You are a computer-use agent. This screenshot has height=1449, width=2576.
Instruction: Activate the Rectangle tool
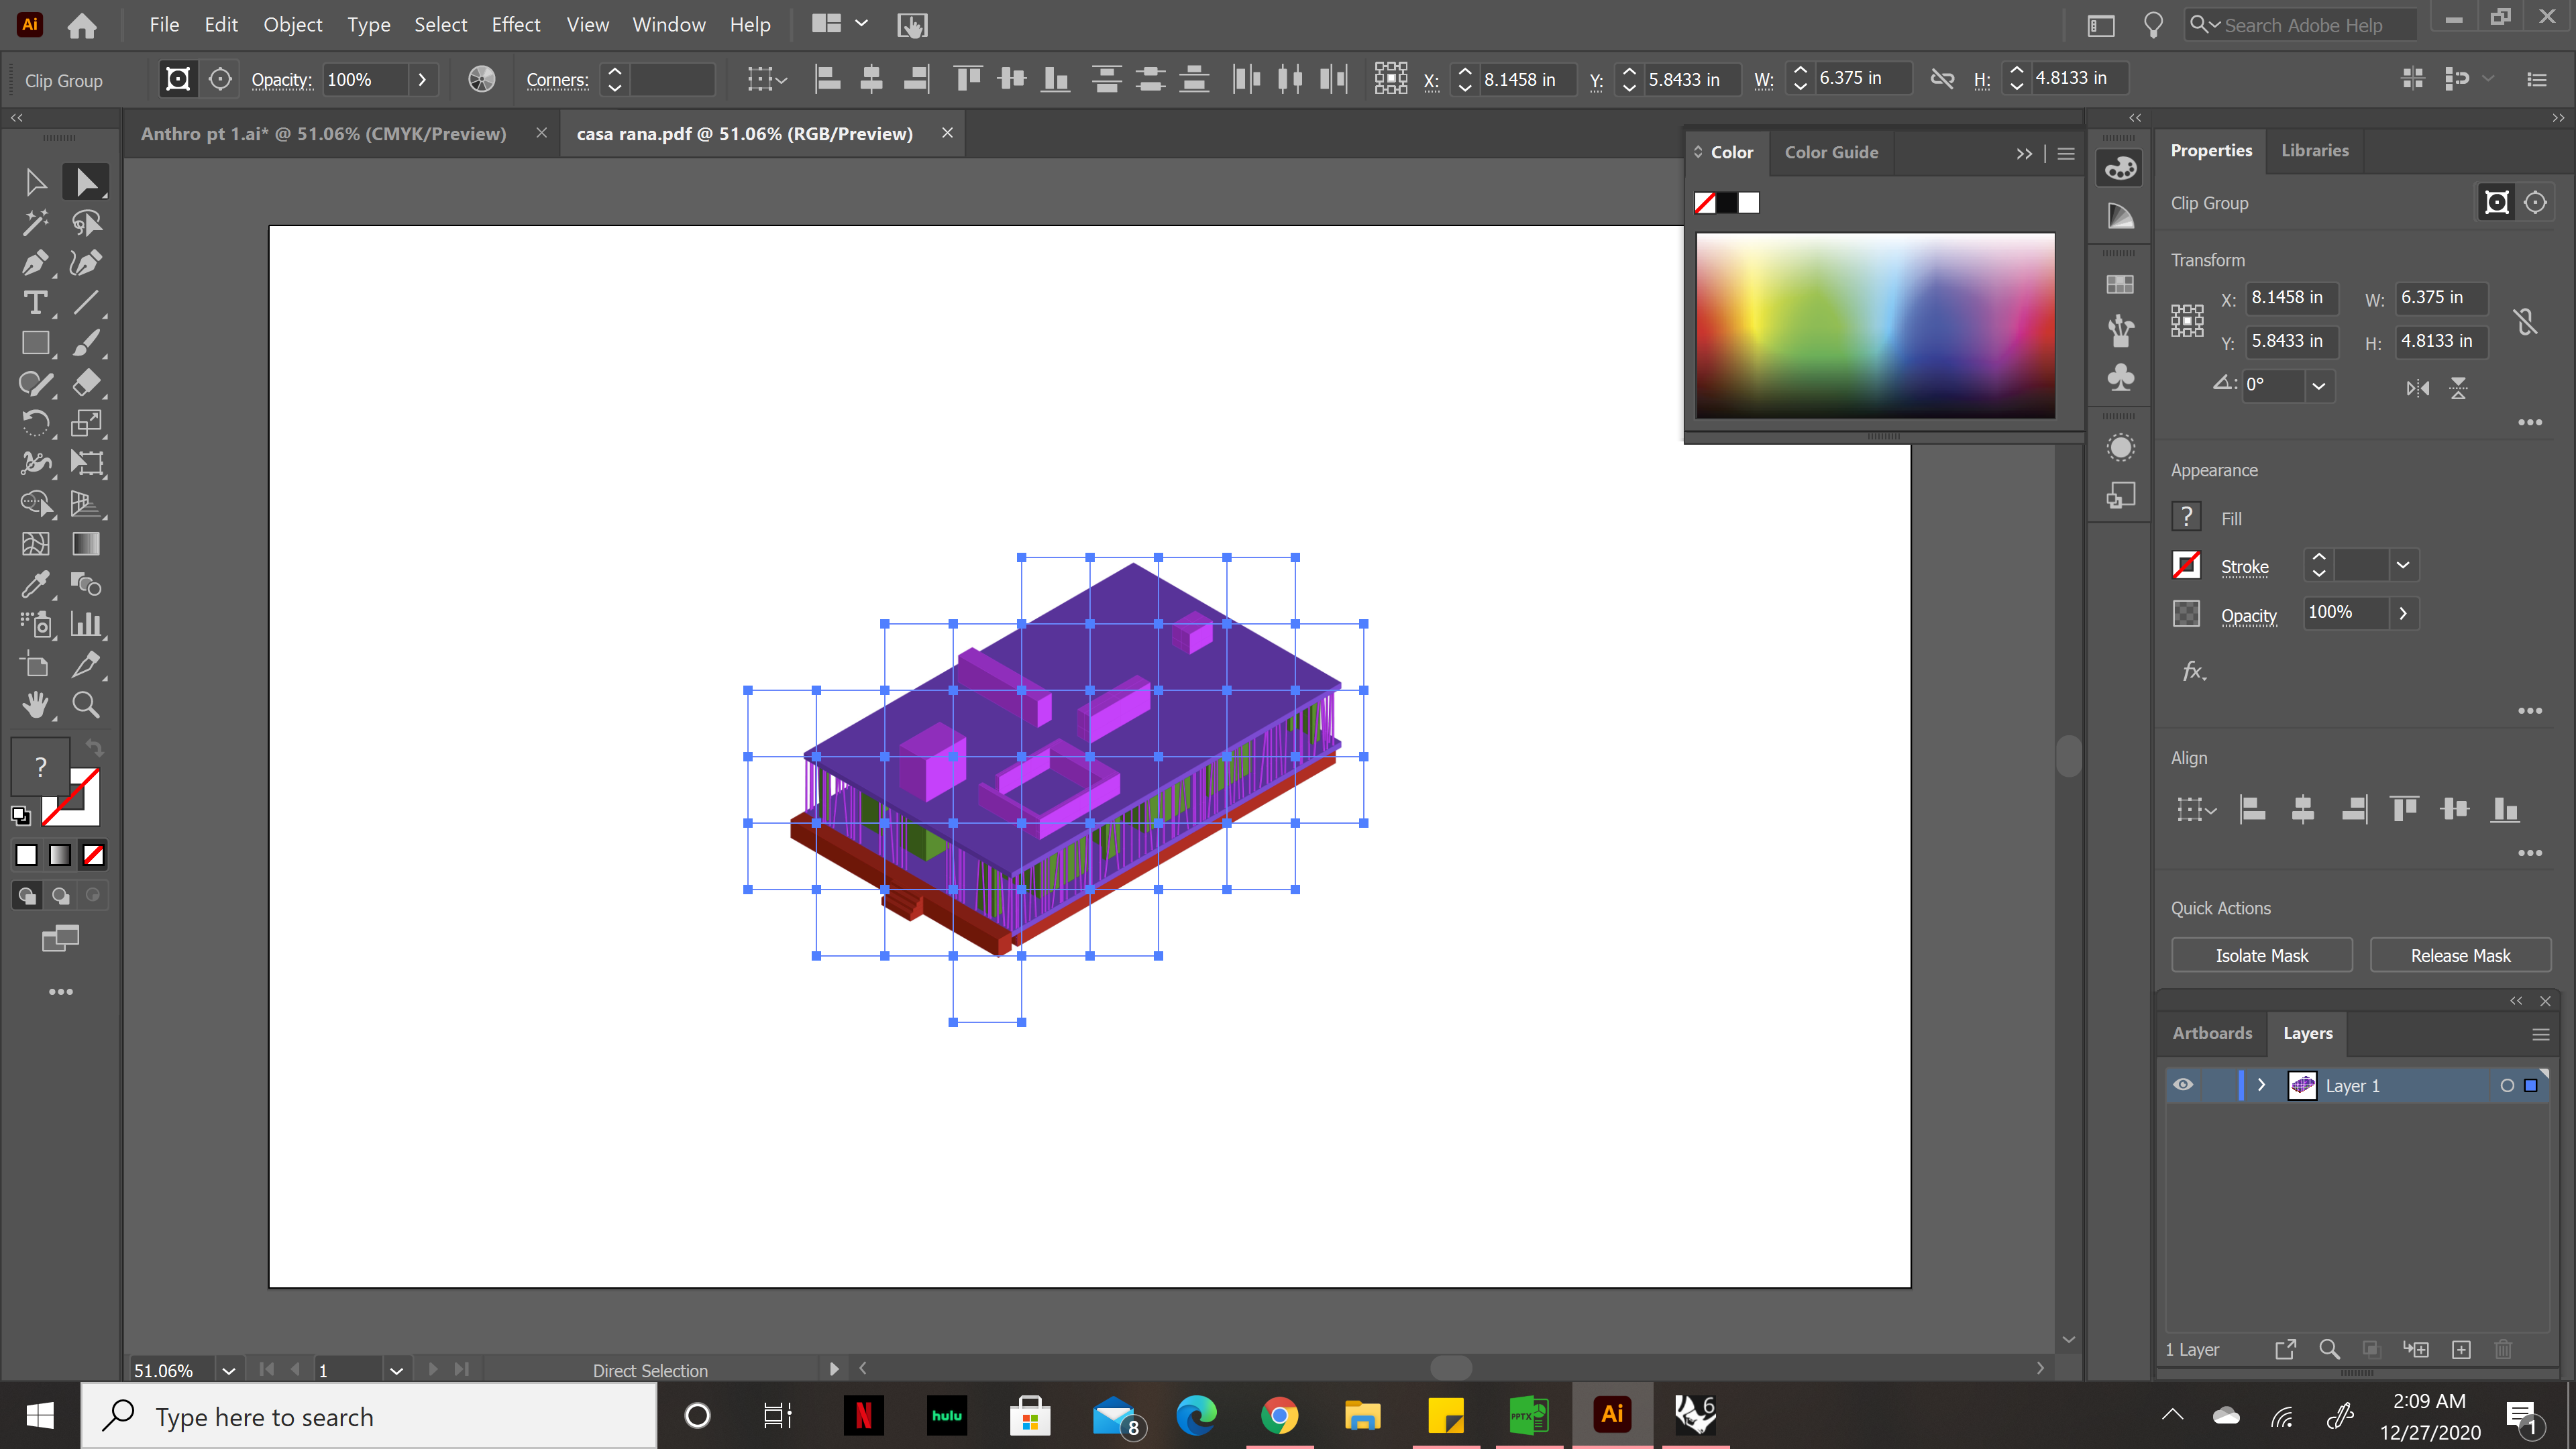coord(36,343)
